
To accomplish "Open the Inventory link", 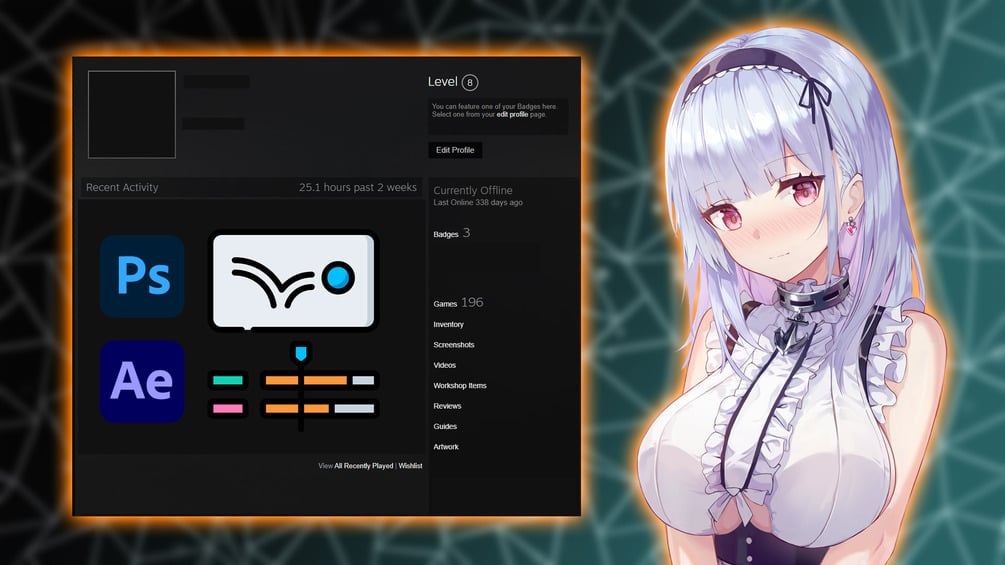I will [448, 325].
